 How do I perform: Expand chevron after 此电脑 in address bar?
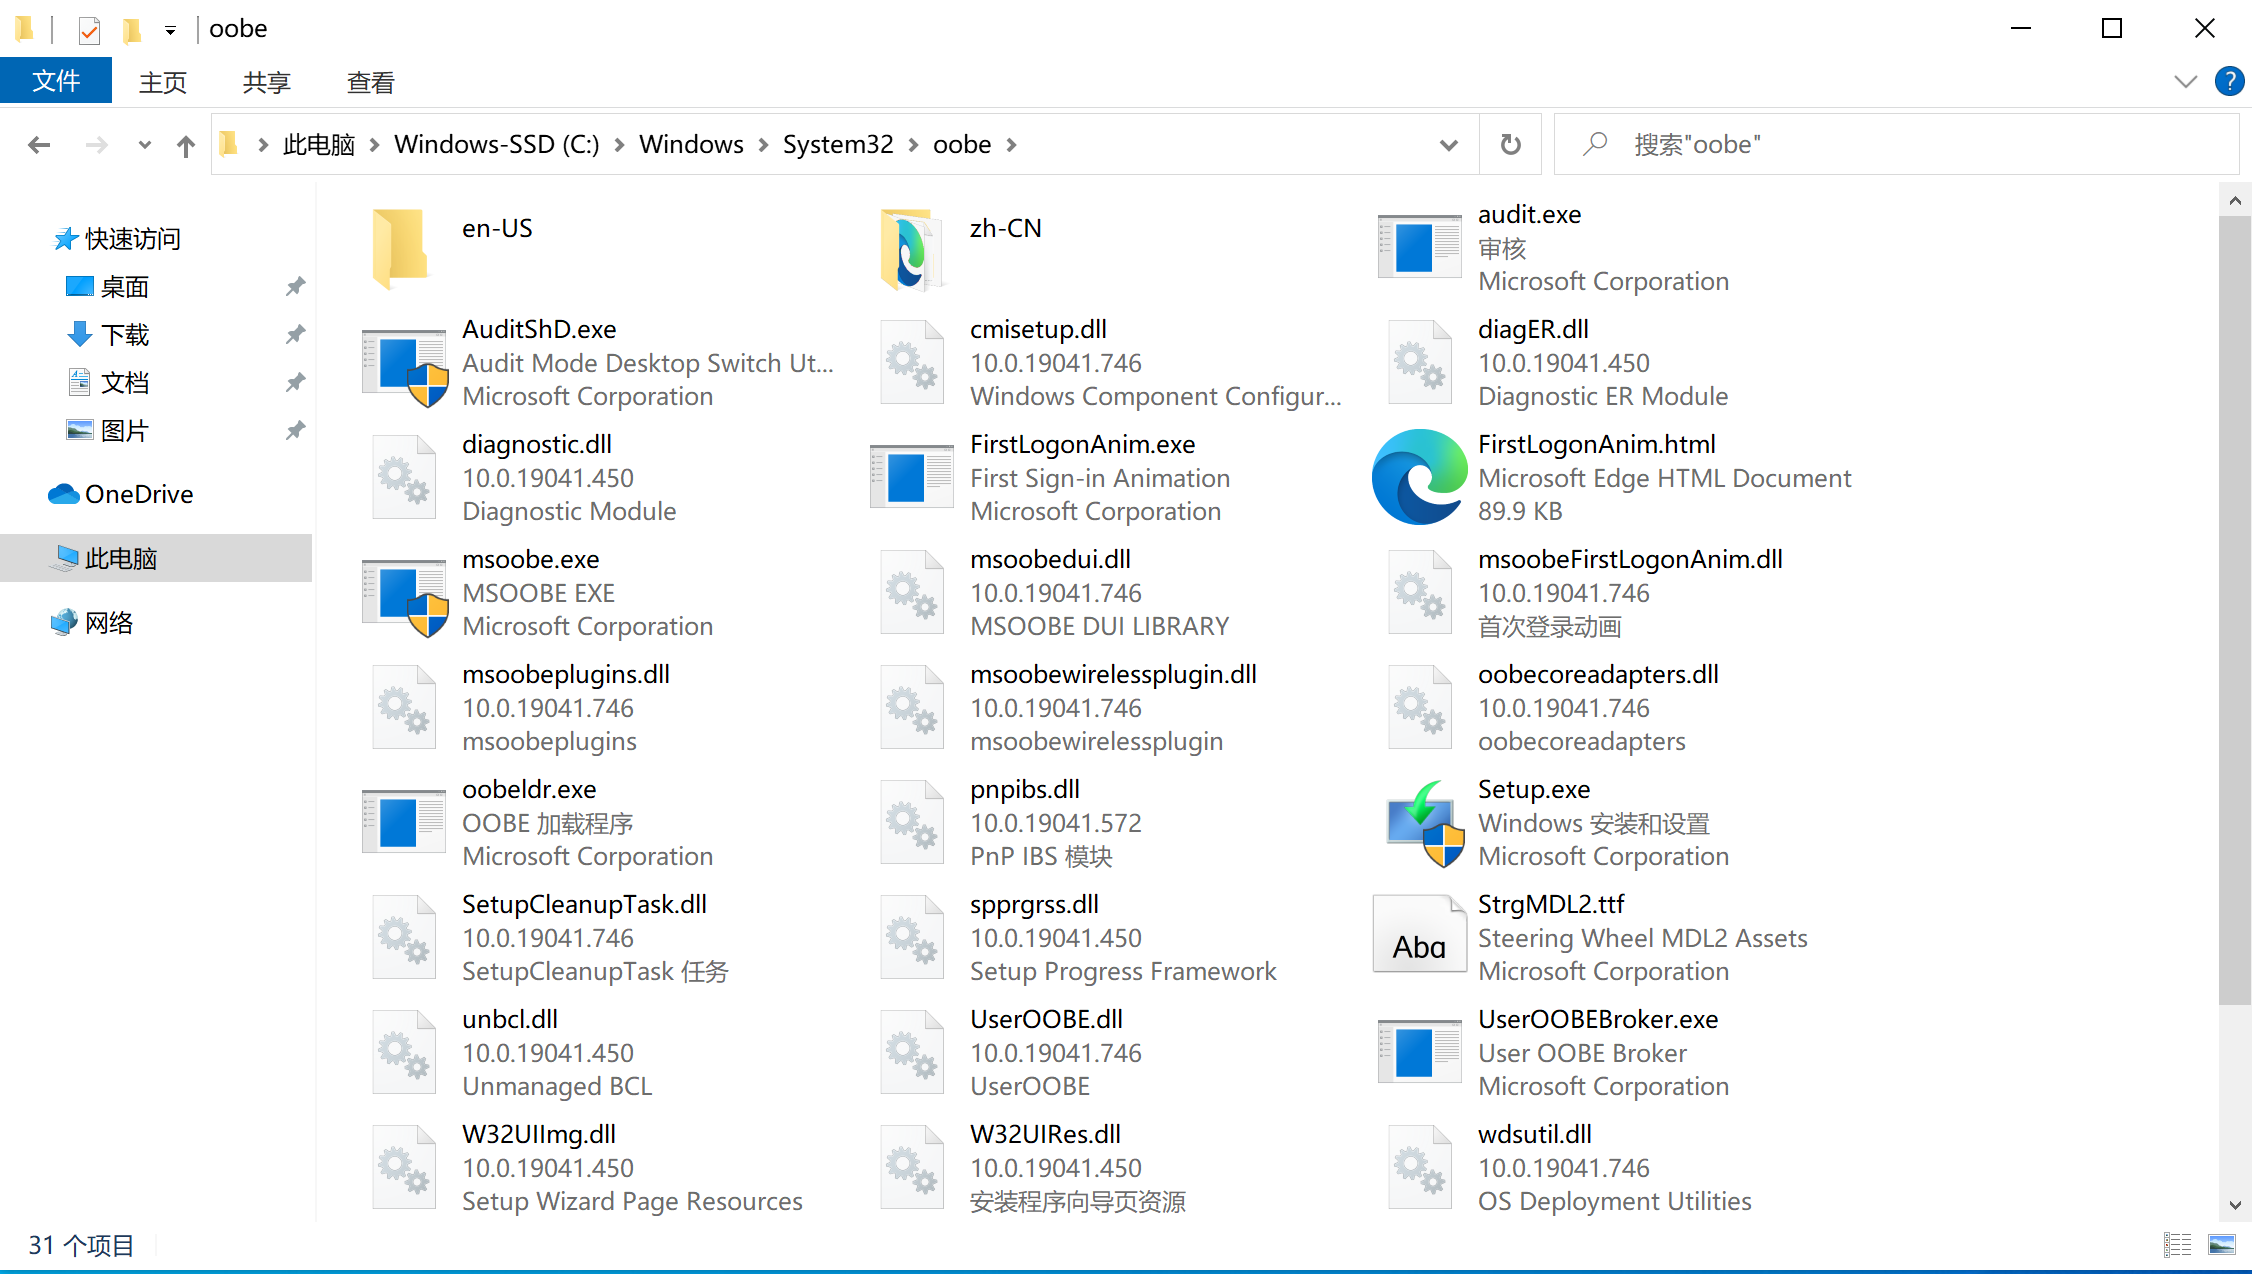(374, 145)
